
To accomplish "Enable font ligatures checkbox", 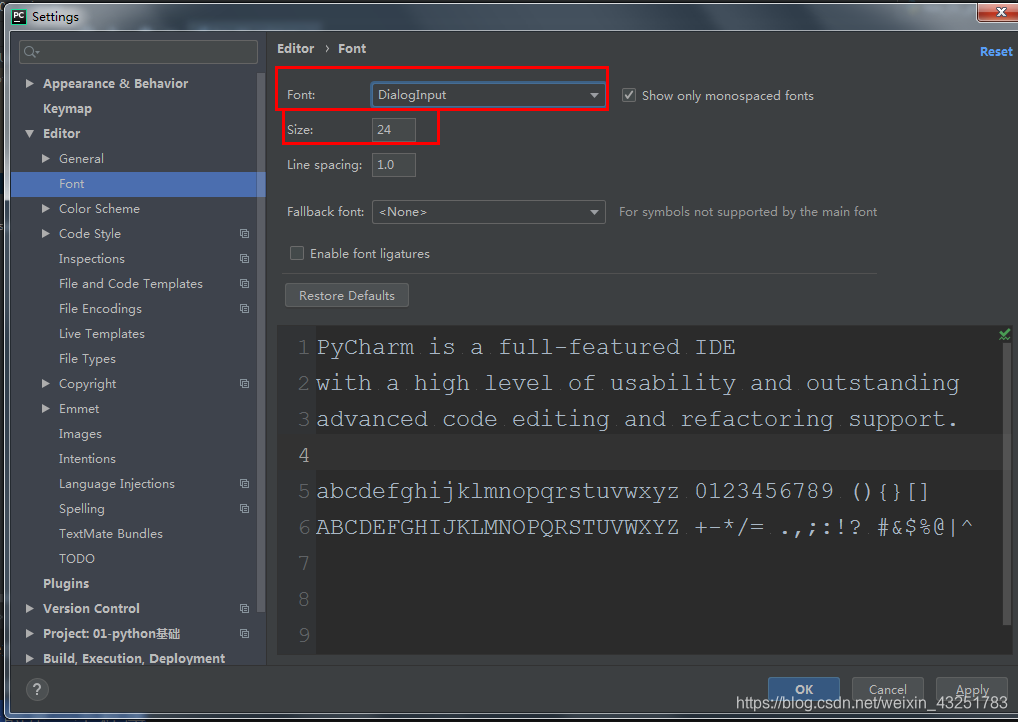I will pyautogui.click(x=297, y=253).
